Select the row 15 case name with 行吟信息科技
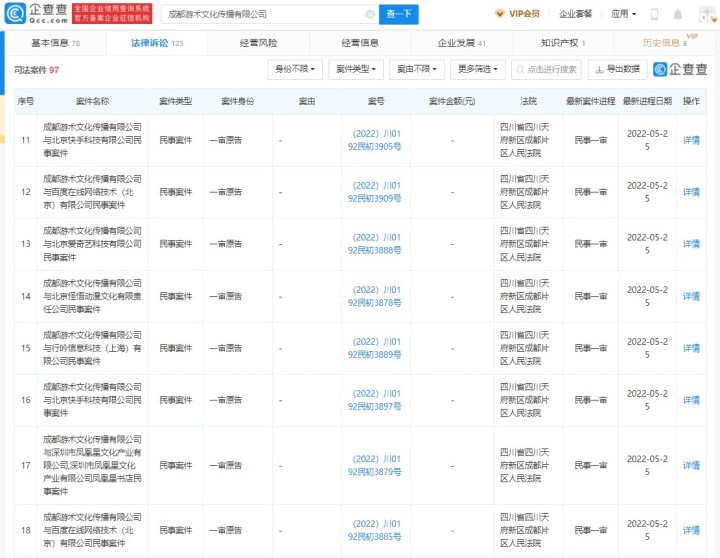Screen dimensions: 720x558 tap(92, 348)
